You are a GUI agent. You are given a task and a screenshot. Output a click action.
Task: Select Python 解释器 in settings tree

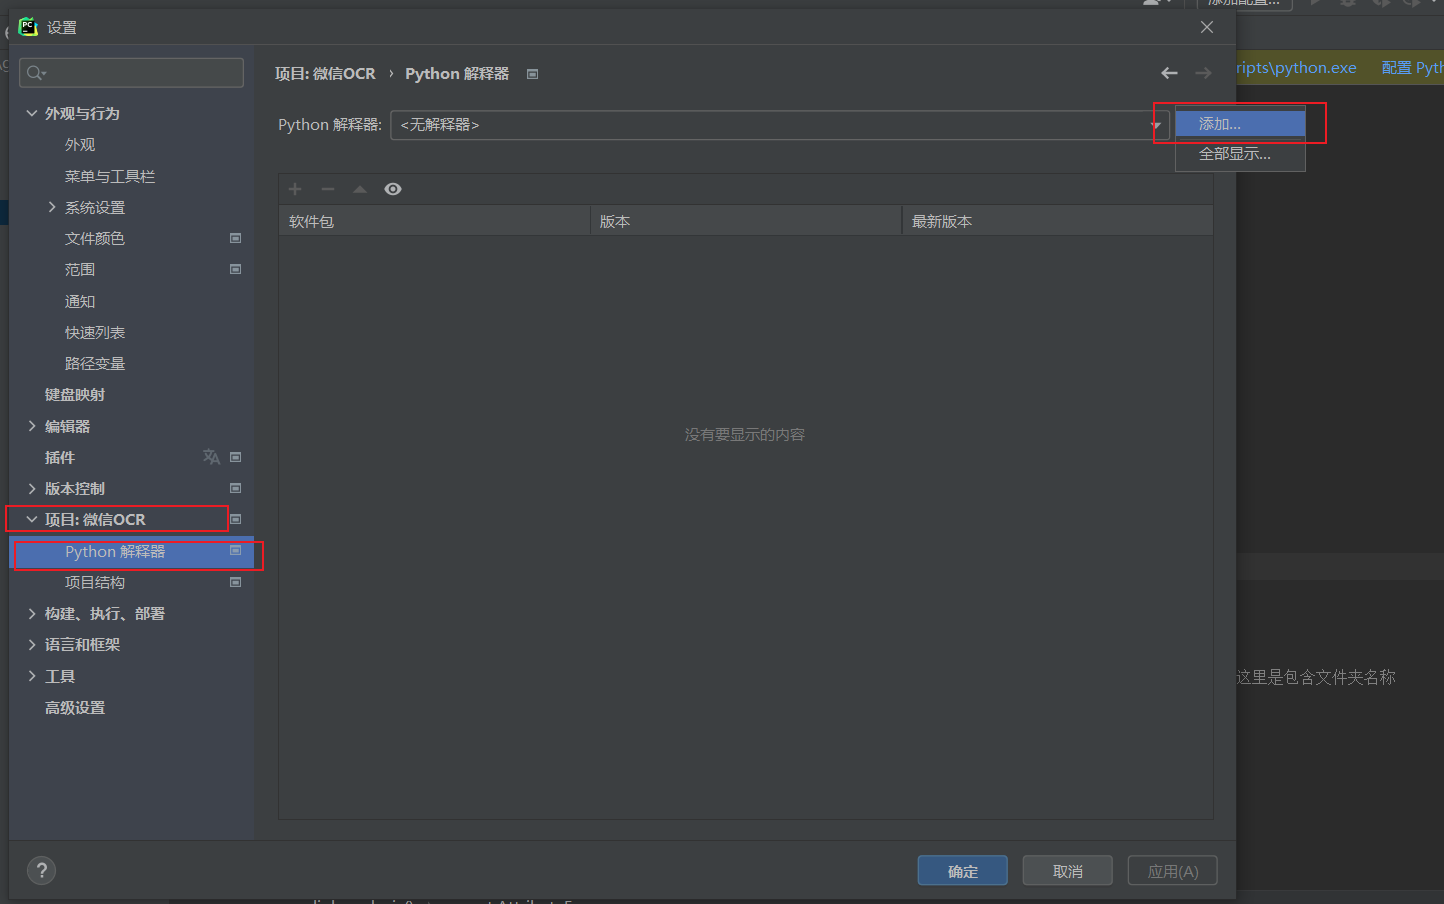(x=132, y=551)
